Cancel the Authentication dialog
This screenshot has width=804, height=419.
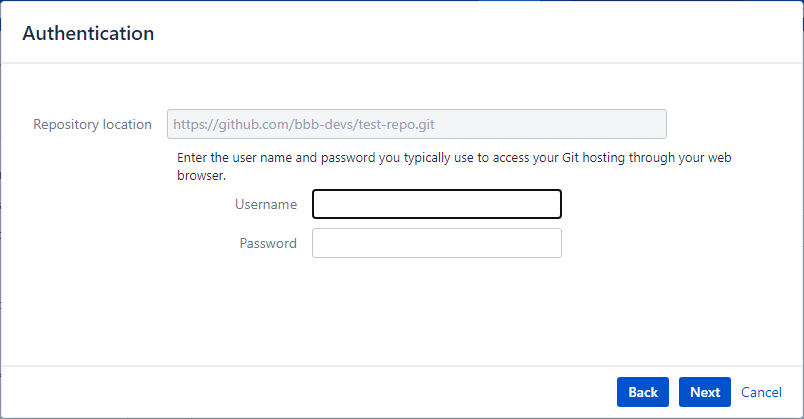tap(761, 392)
